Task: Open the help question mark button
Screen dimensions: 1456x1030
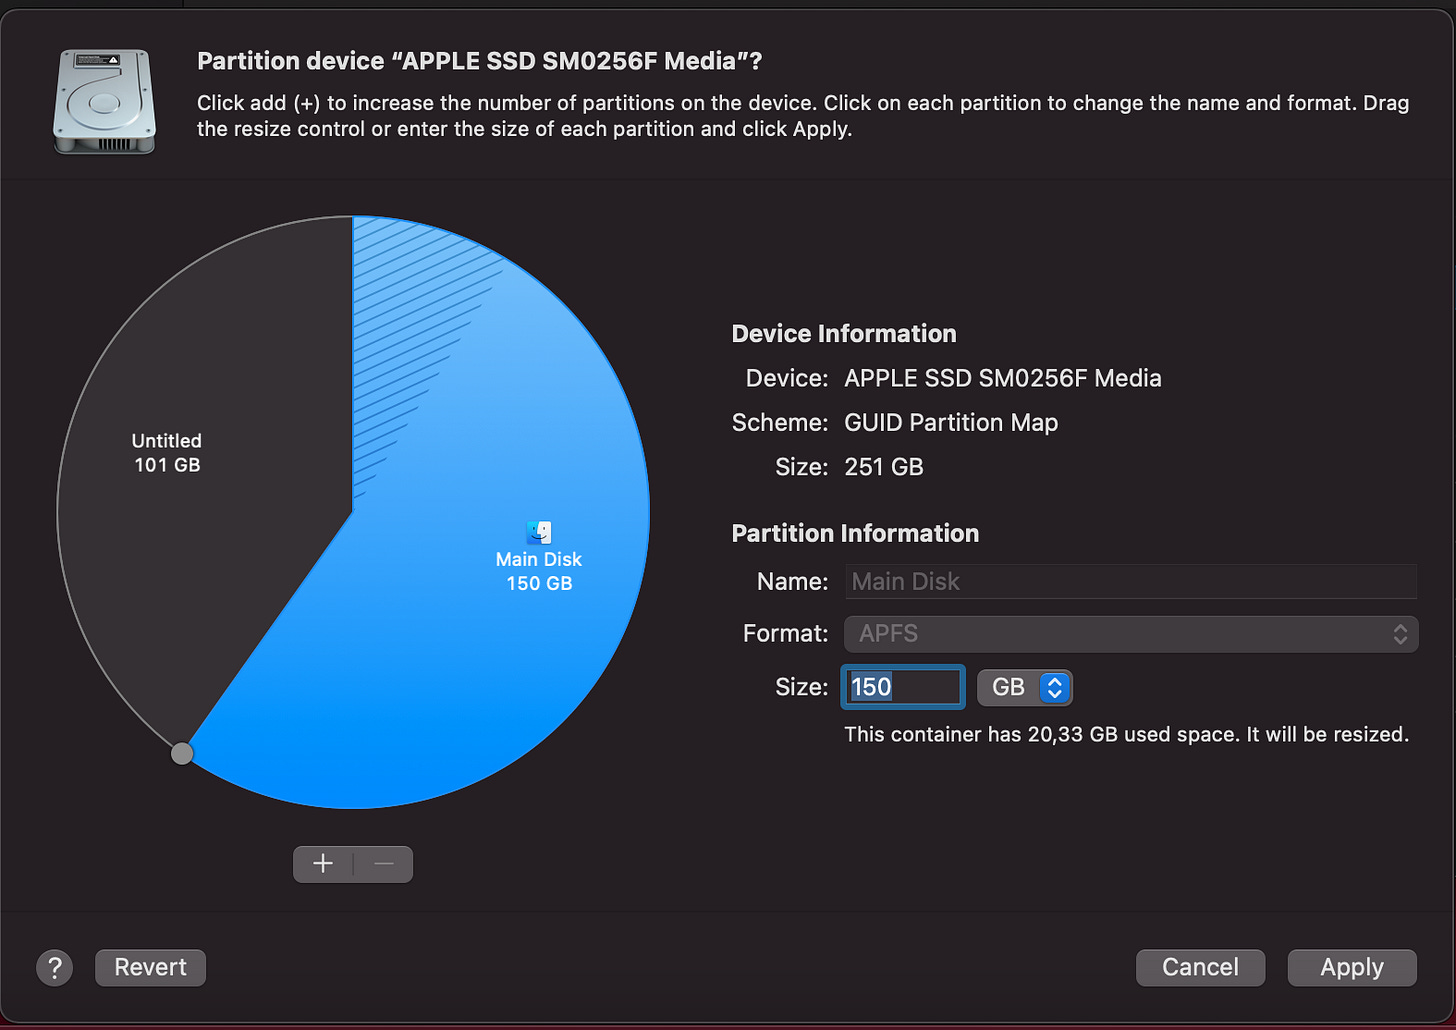Action: coord(54,968)
